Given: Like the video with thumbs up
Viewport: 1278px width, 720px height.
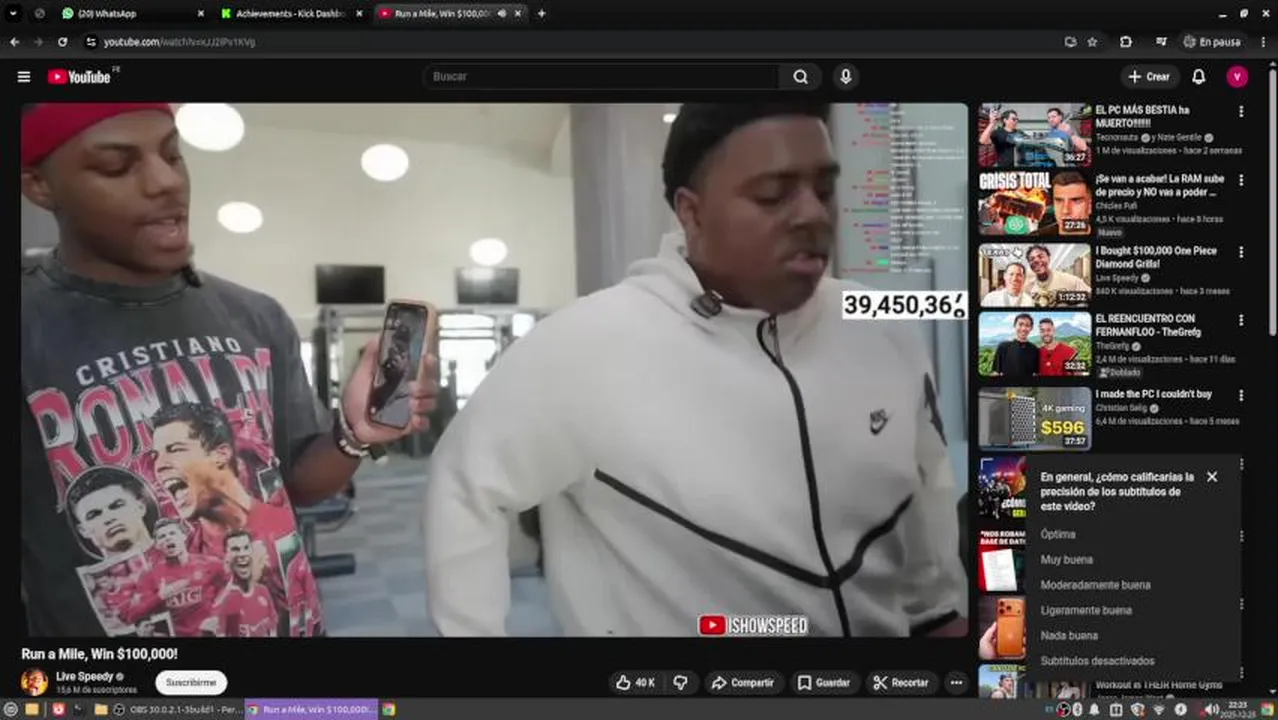Looking at the screenshot, I should (x=635, y=682).
